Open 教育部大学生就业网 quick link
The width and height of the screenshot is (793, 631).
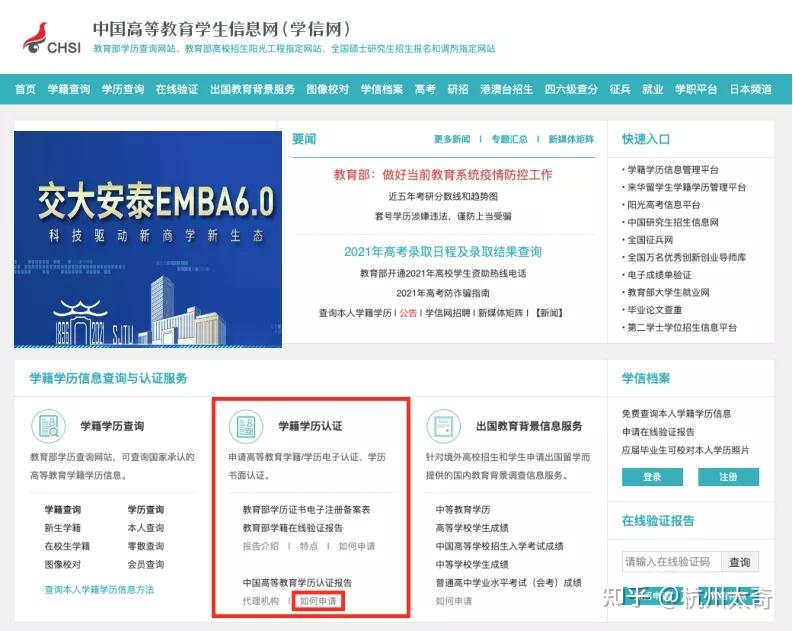pos(668,292)
